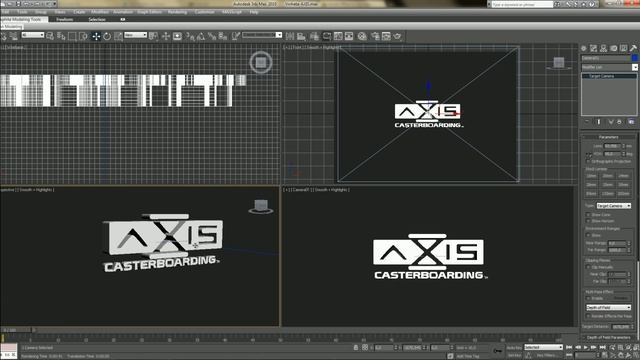
Task: Open the selection filter dropdown
Action: coord(33,35)
